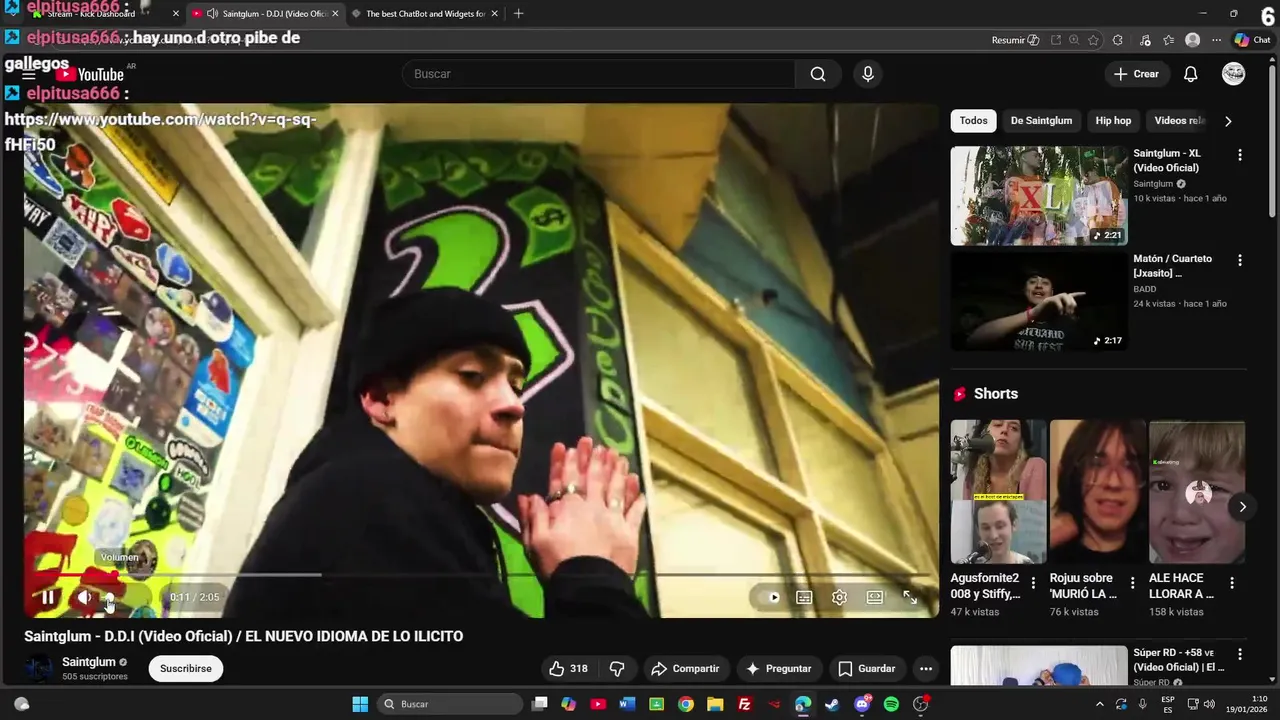Click the Suscribirse button
The image size is (1280, 720).
[x=186, y=669]
